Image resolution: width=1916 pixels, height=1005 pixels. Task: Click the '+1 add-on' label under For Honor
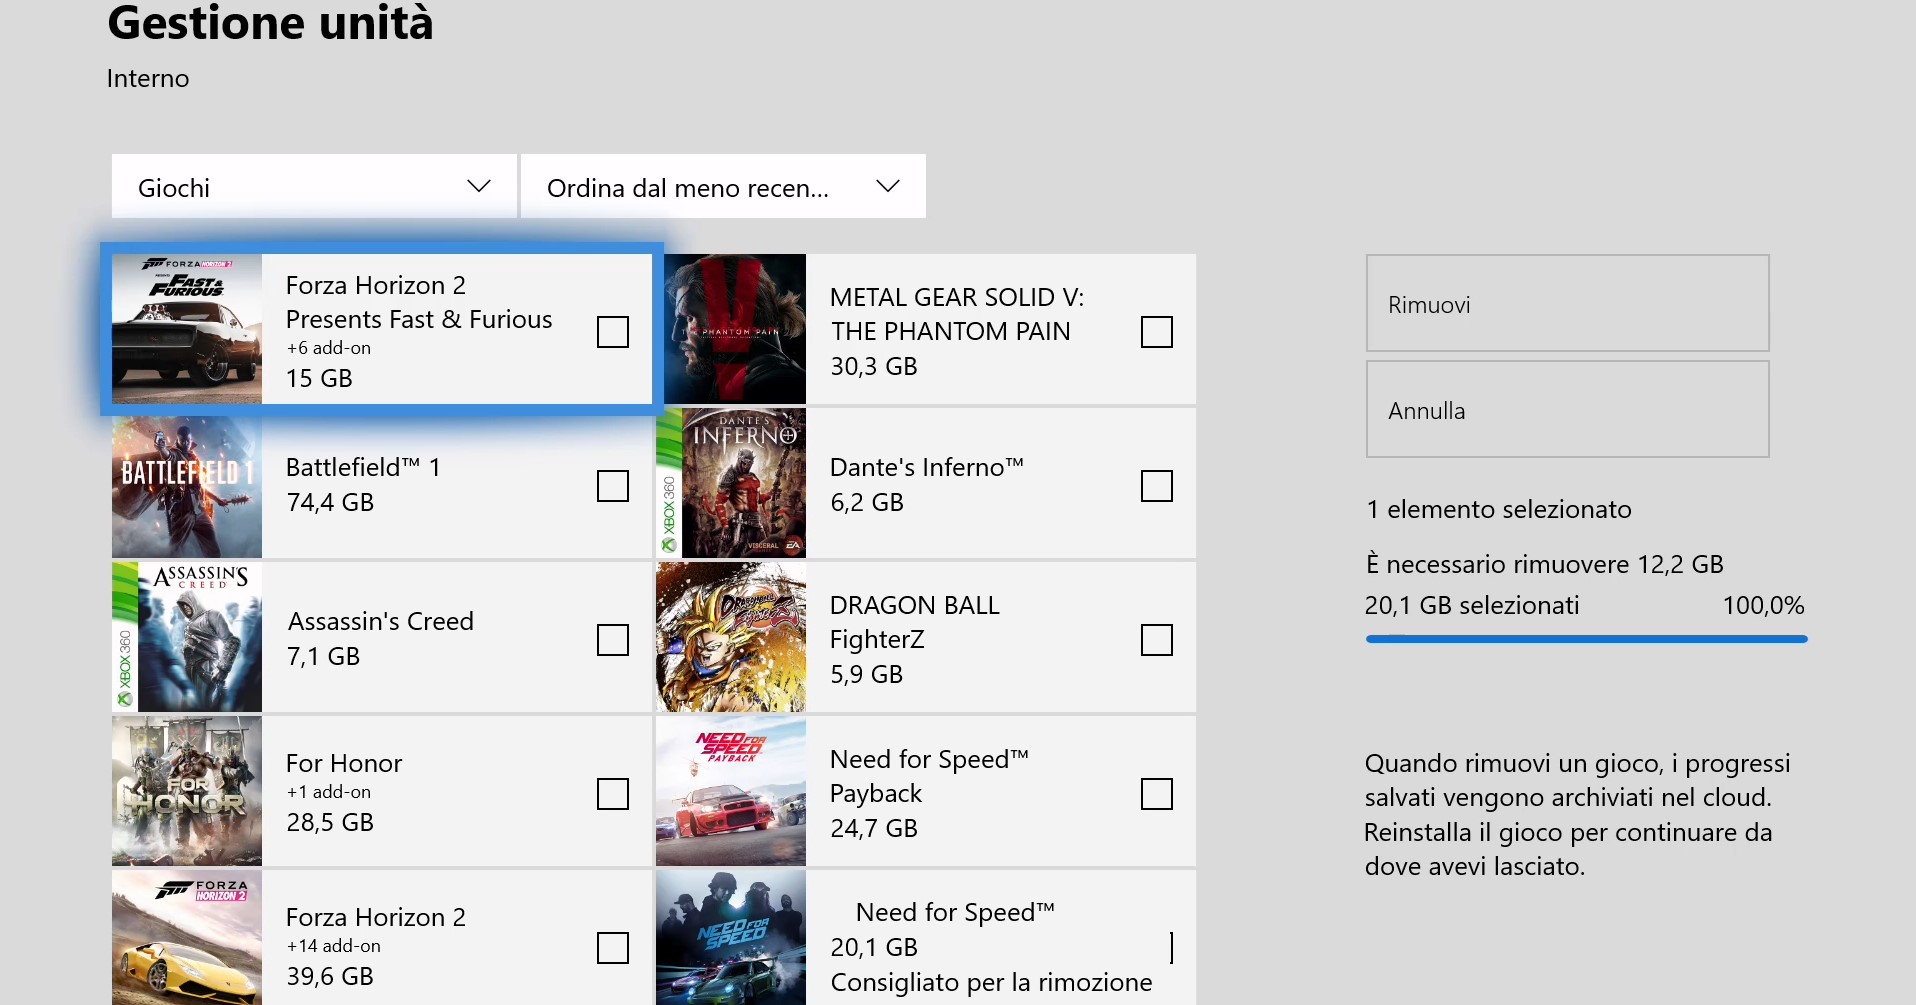pyautogui.click(x=329, y=792)
